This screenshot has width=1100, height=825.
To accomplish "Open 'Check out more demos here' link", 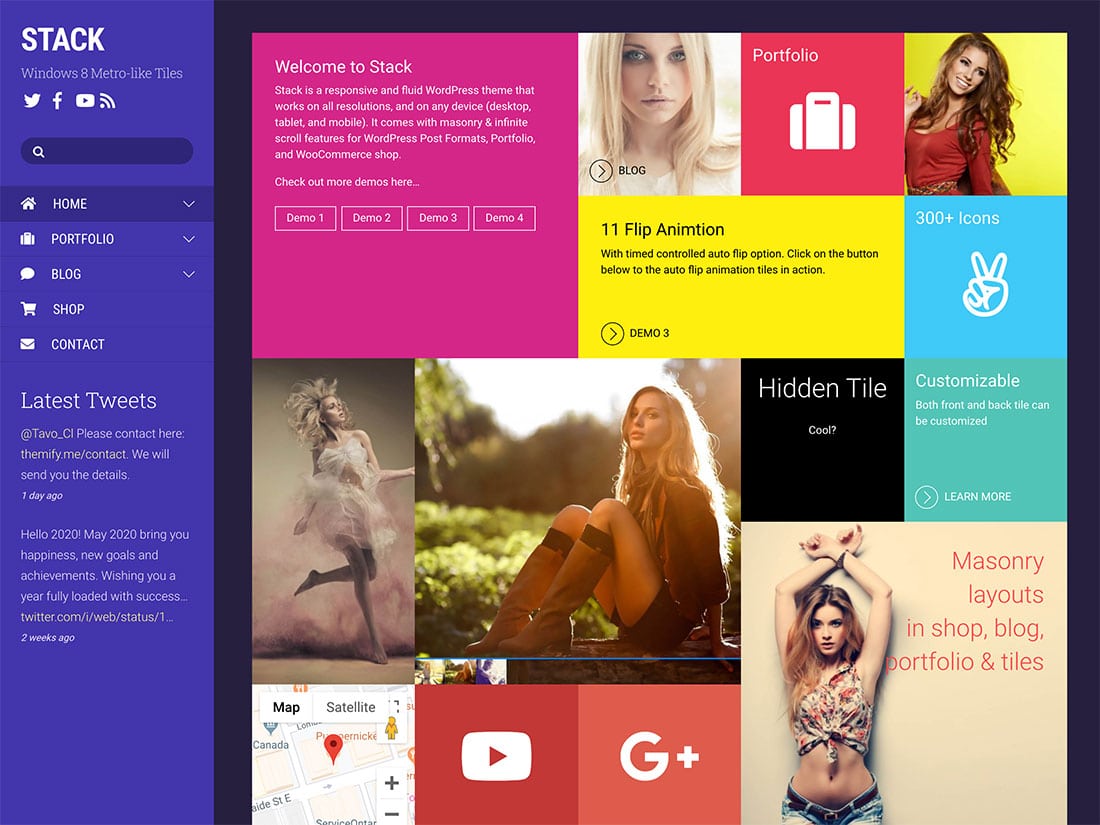I will [x=347, y=182].
